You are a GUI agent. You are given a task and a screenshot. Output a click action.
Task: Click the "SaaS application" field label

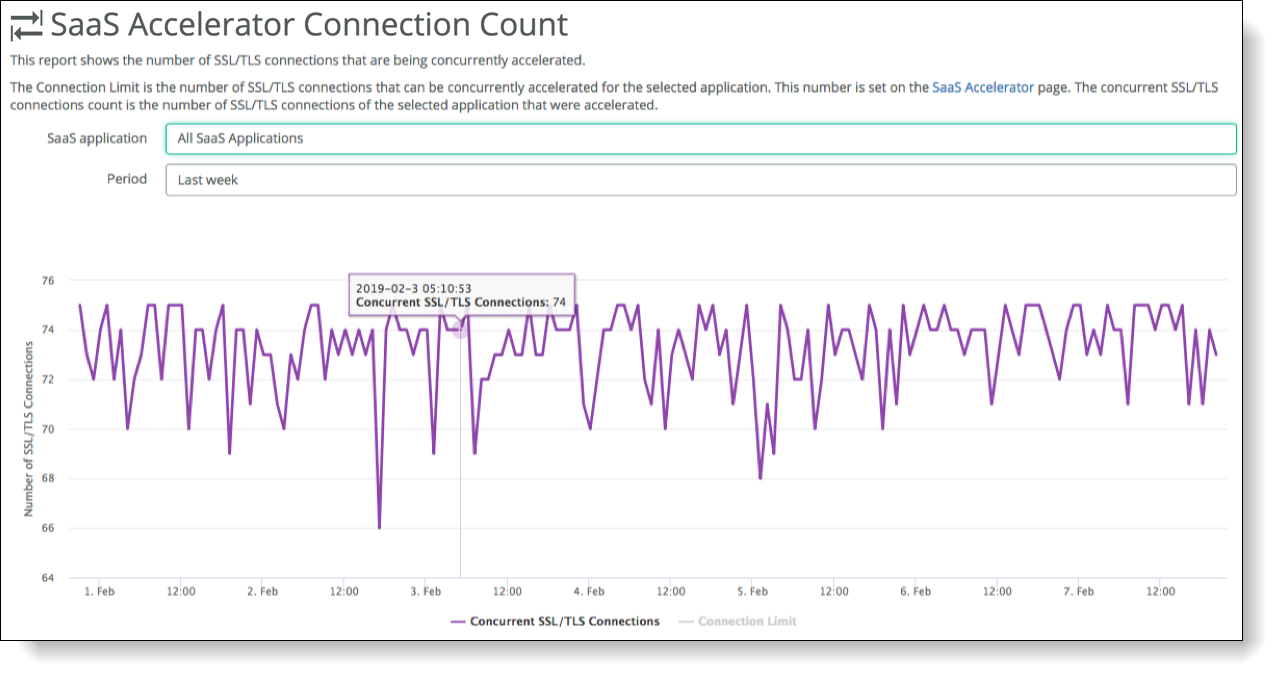(x=97, y=138)
